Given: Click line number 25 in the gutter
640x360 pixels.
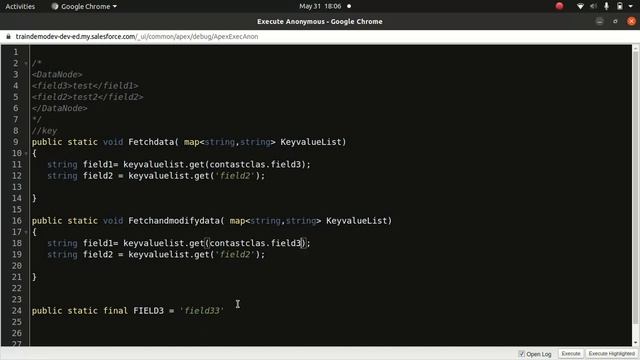Looking at the screenshot, I should pos(16,322).
